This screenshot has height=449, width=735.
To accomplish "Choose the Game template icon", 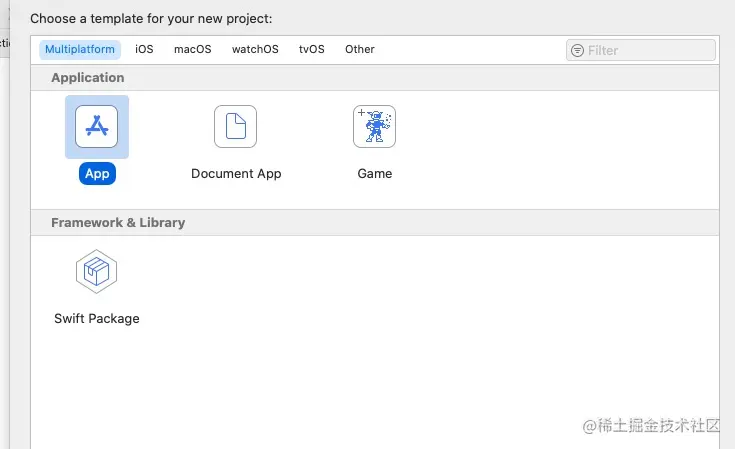I will pyautogui.click(x=374, y=127).
